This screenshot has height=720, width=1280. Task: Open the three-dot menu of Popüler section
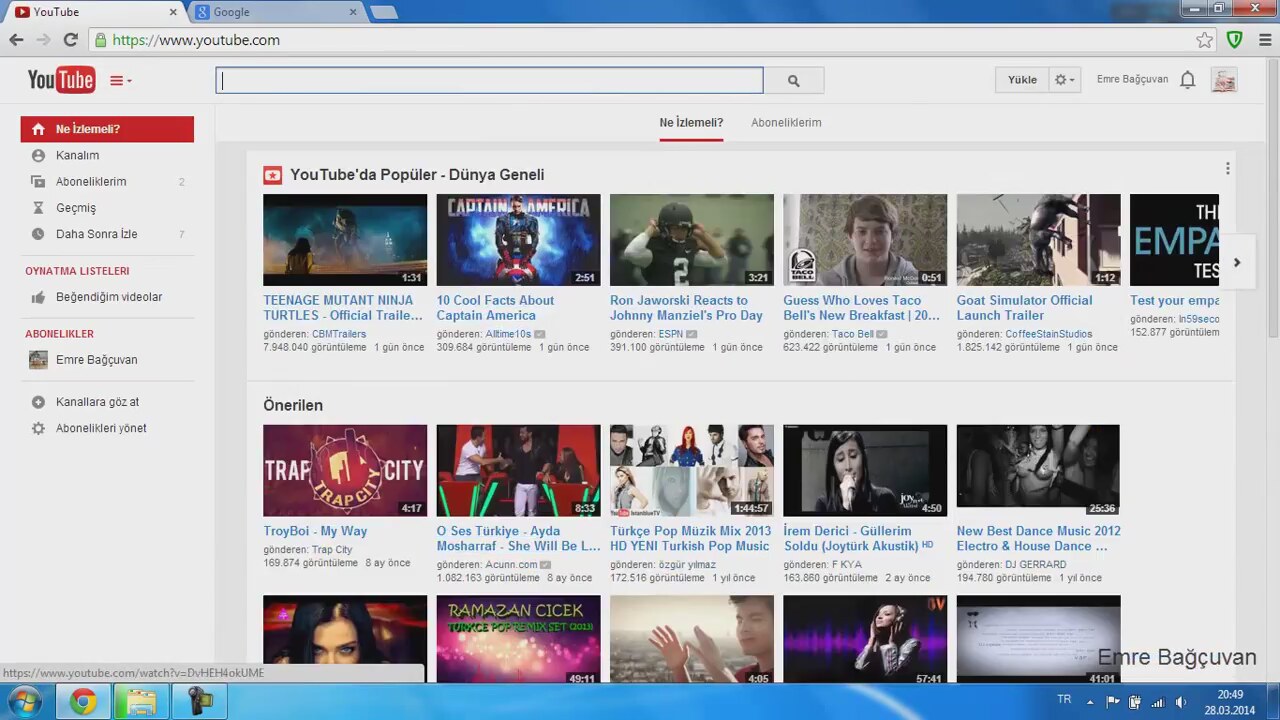tap(1227, 169)
